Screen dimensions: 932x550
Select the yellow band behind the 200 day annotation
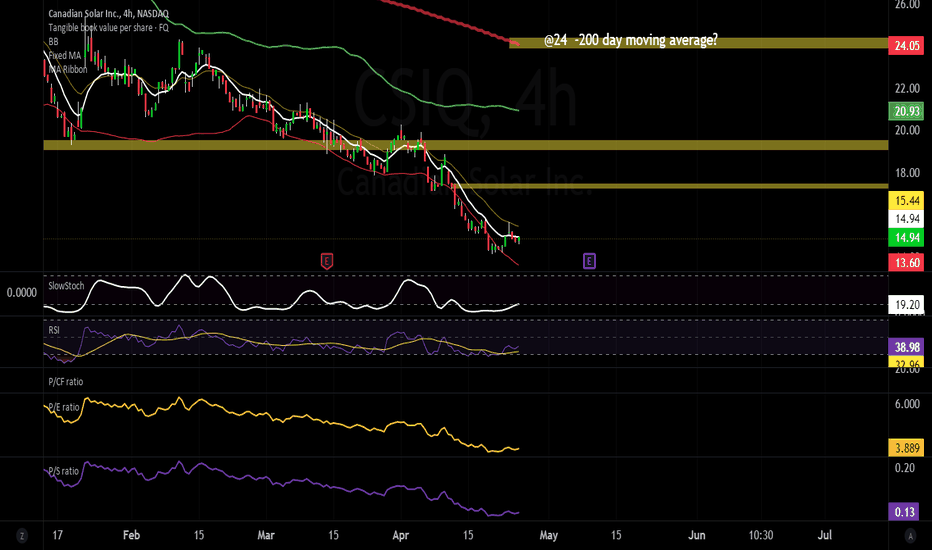[698, 43]
